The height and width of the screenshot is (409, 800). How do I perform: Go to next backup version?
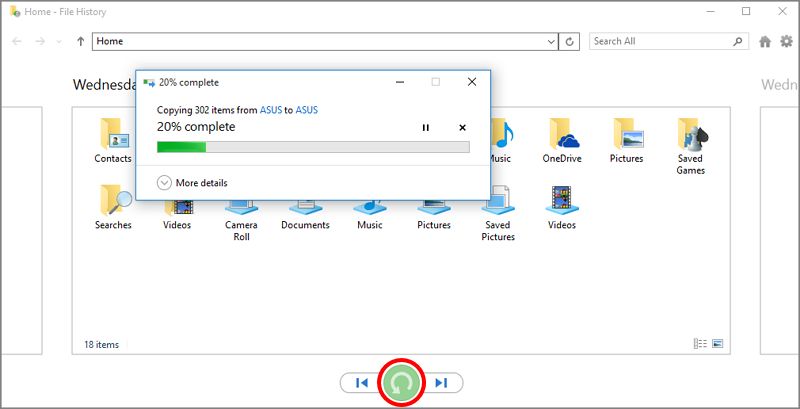coord(441,382)
